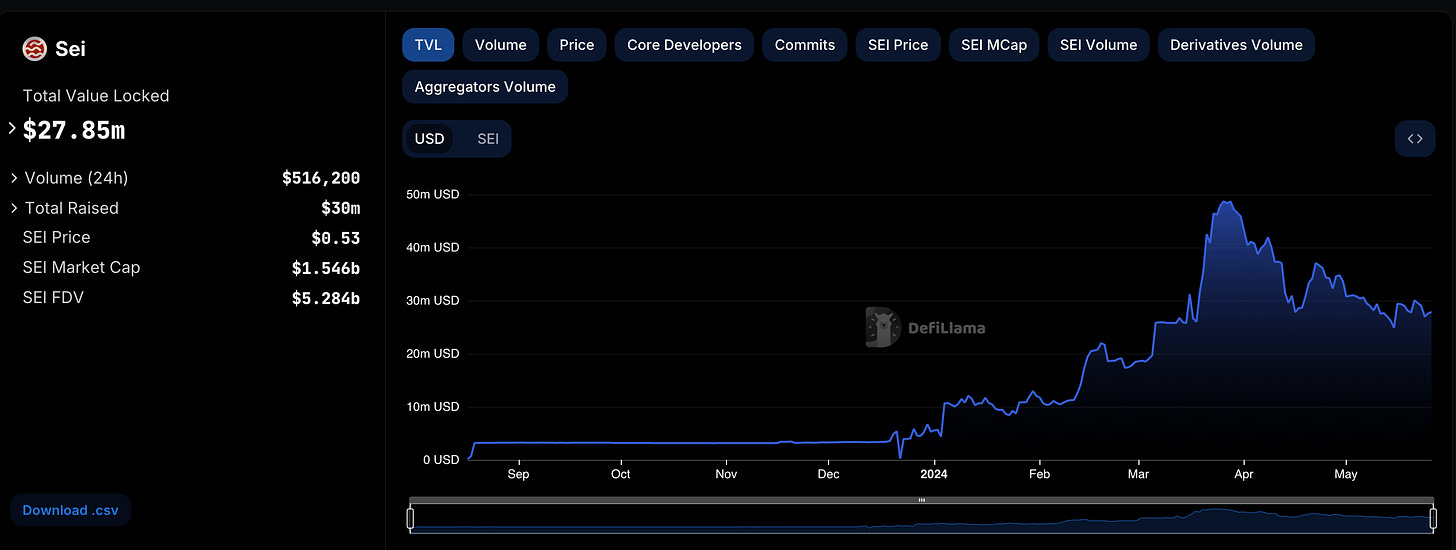Viewport: 1456px width, 550px height.
Task: Switch chart denomination to USD
Action: click(429, 139)
